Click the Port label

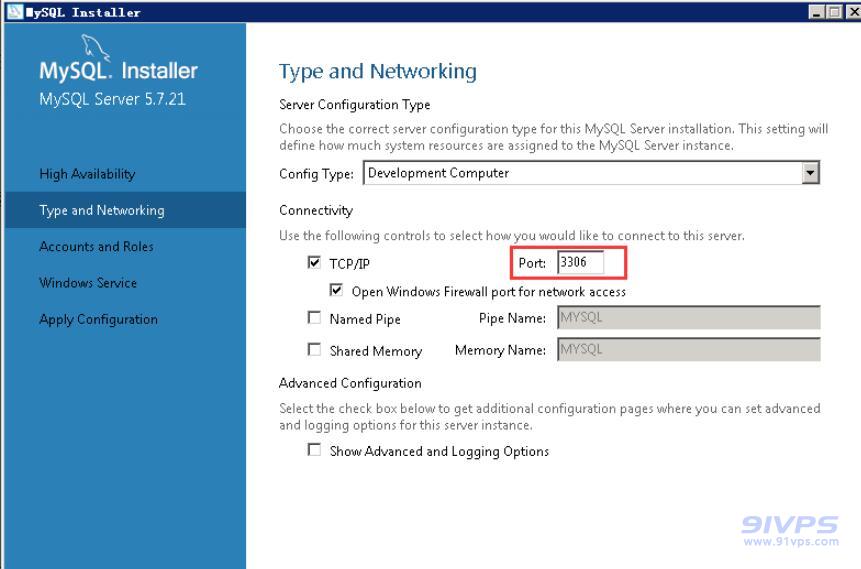(x=532, y=263)
